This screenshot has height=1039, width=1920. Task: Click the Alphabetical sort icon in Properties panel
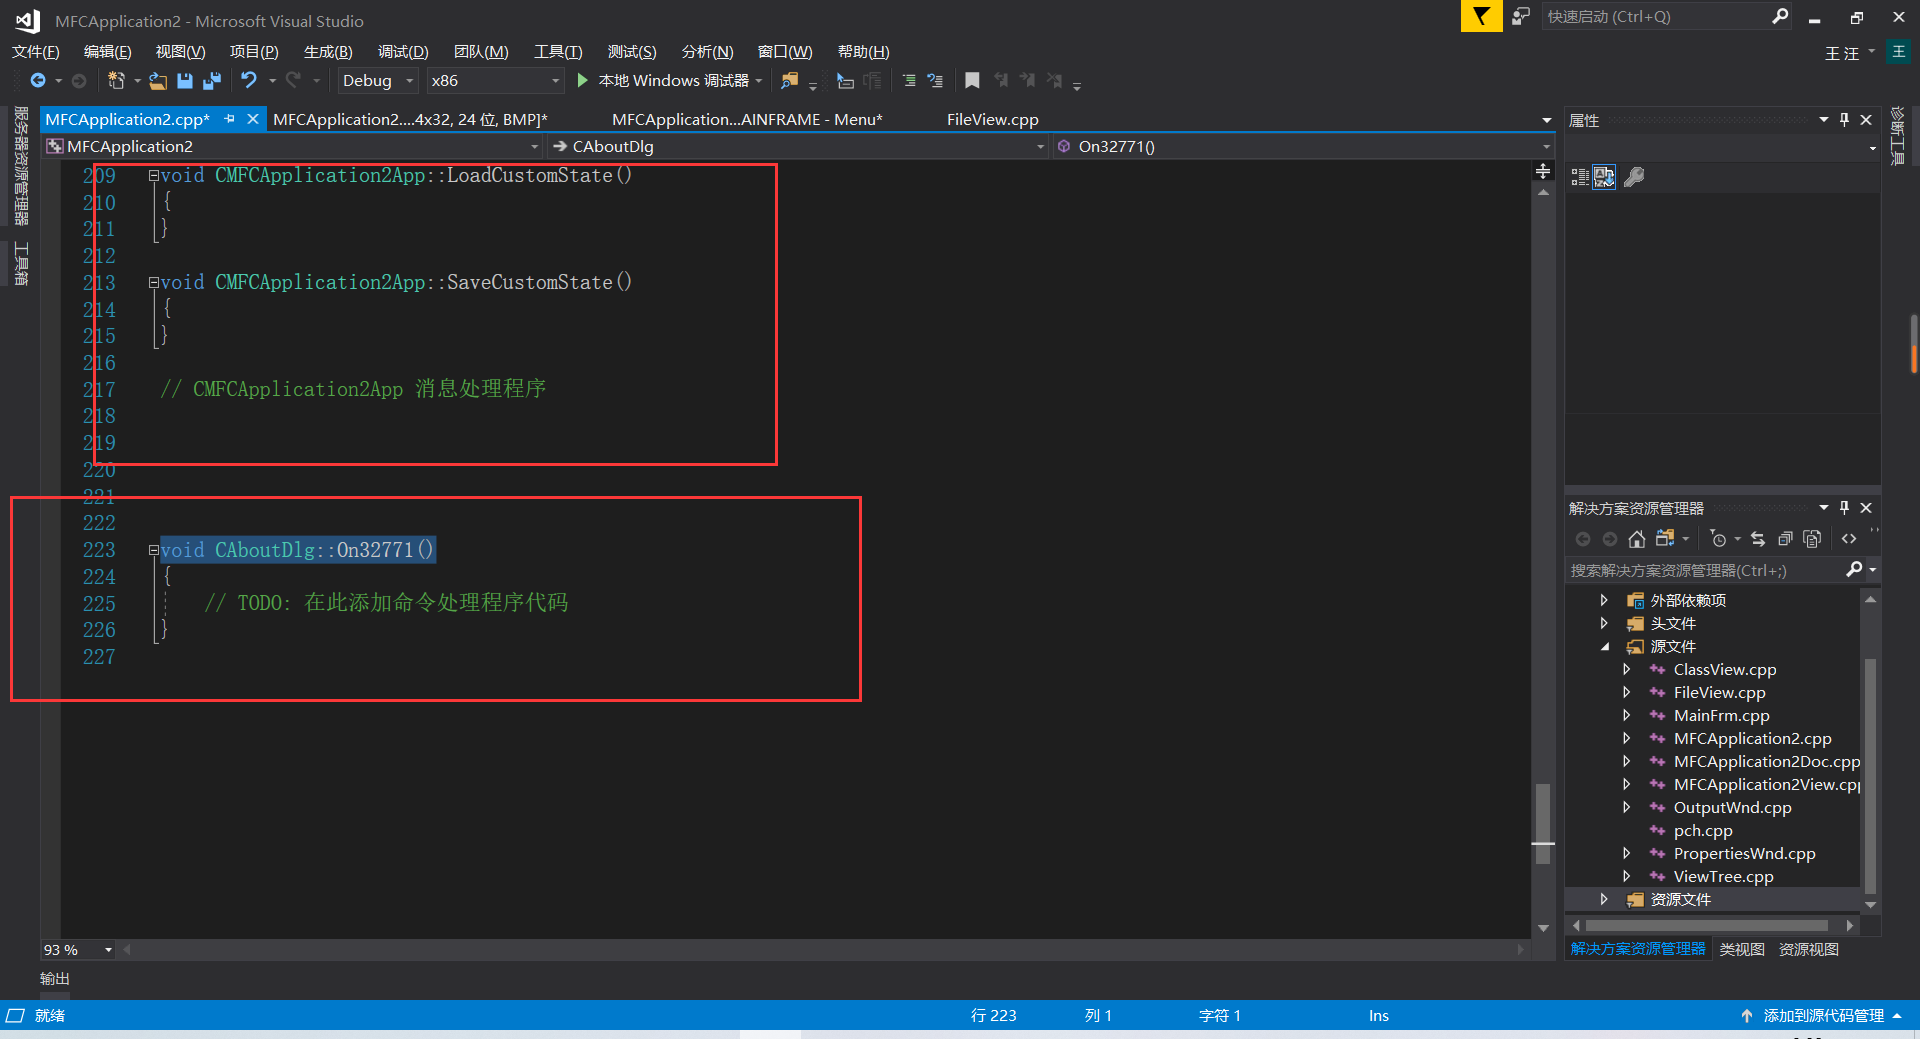point(1604,177)
